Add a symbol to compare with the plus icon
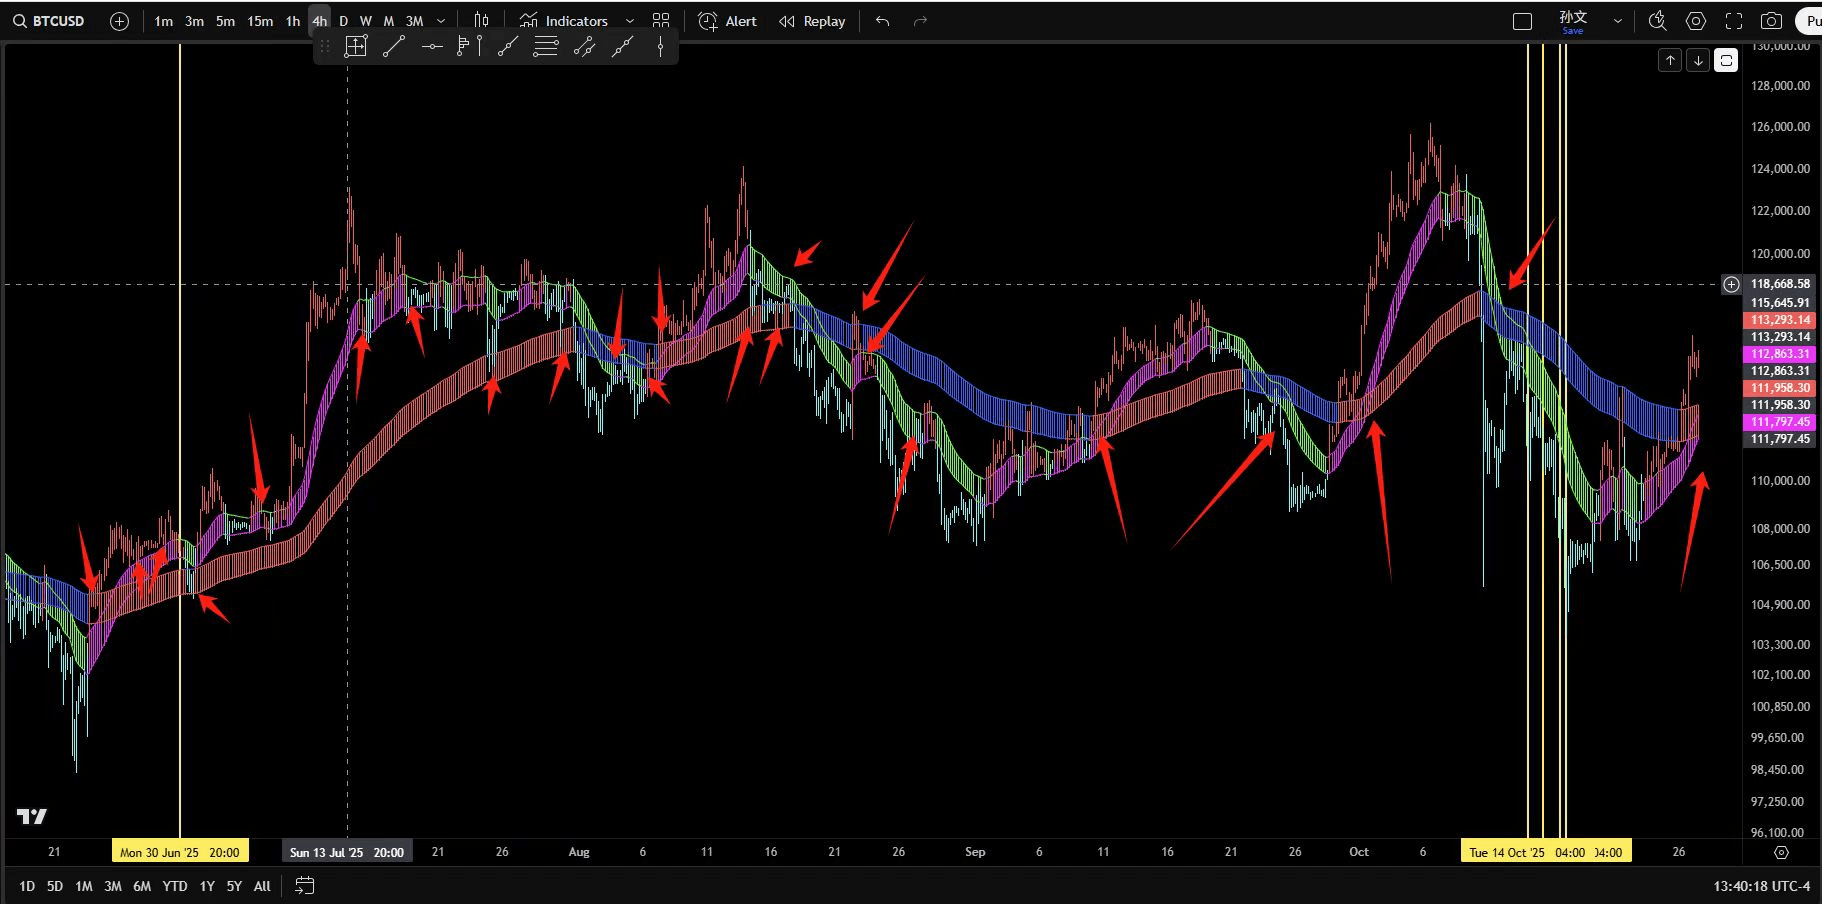 pos(119,21)
